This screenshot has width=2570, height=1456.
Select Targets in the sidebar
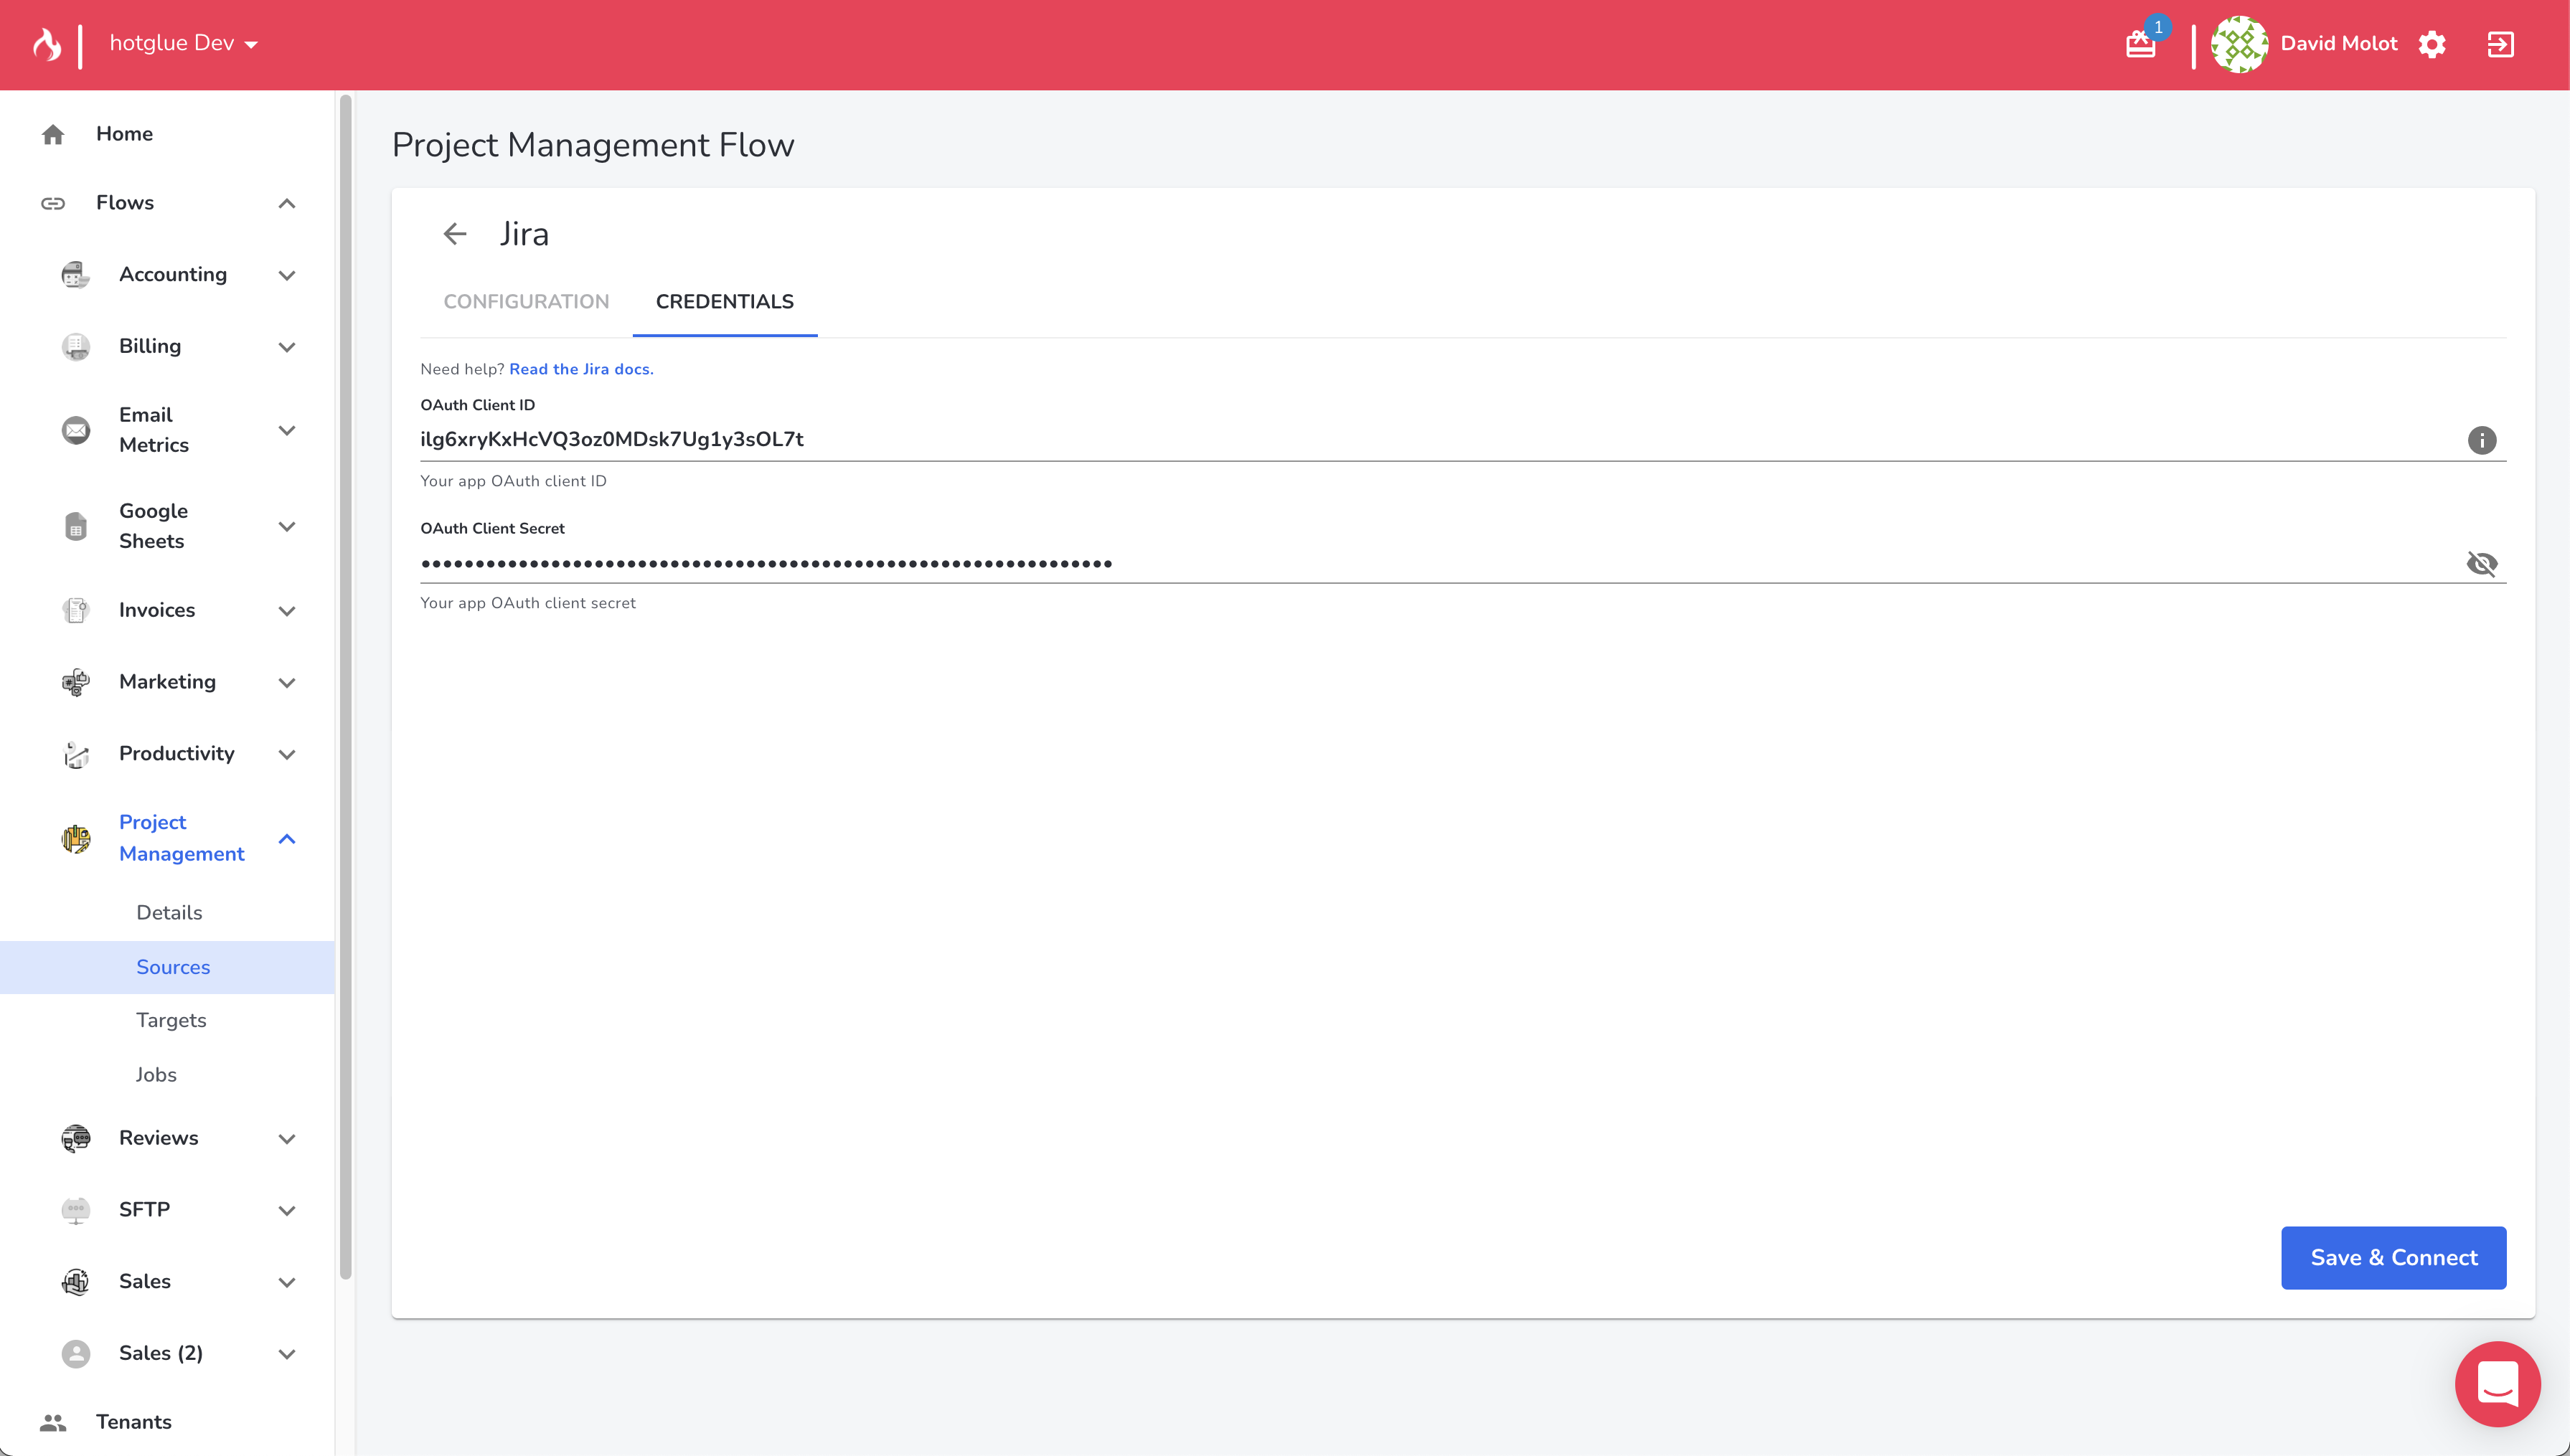pos(171,1020)
